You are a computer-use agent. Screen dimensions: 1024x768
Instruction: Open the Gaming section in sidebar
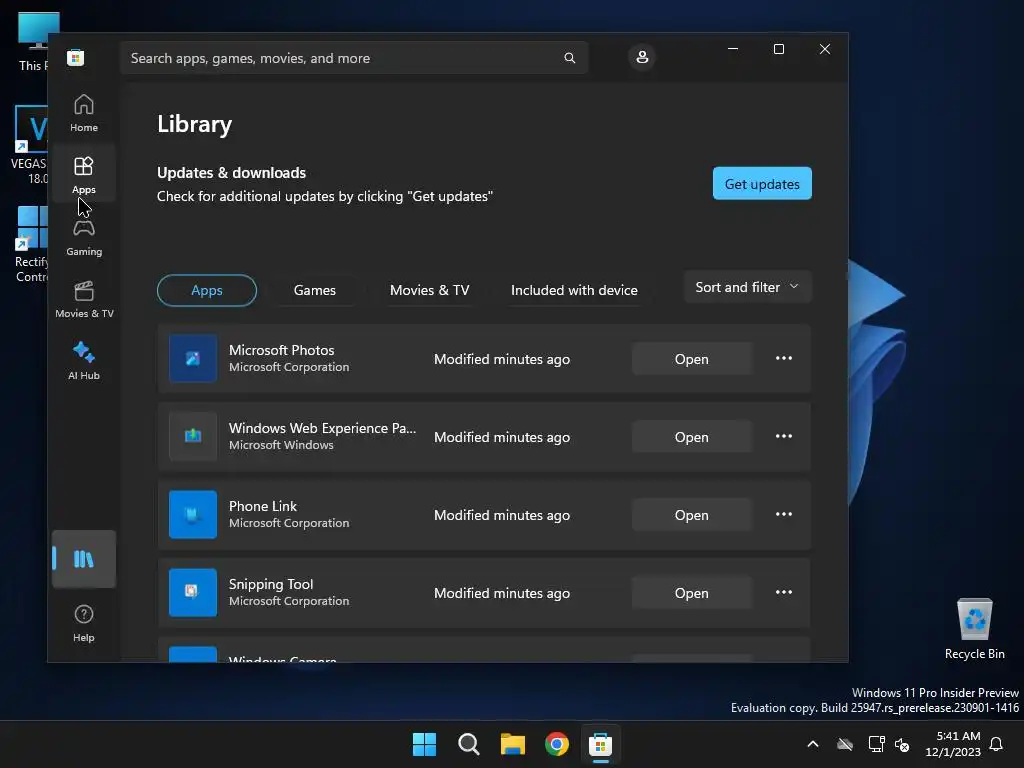pos(84,237)
